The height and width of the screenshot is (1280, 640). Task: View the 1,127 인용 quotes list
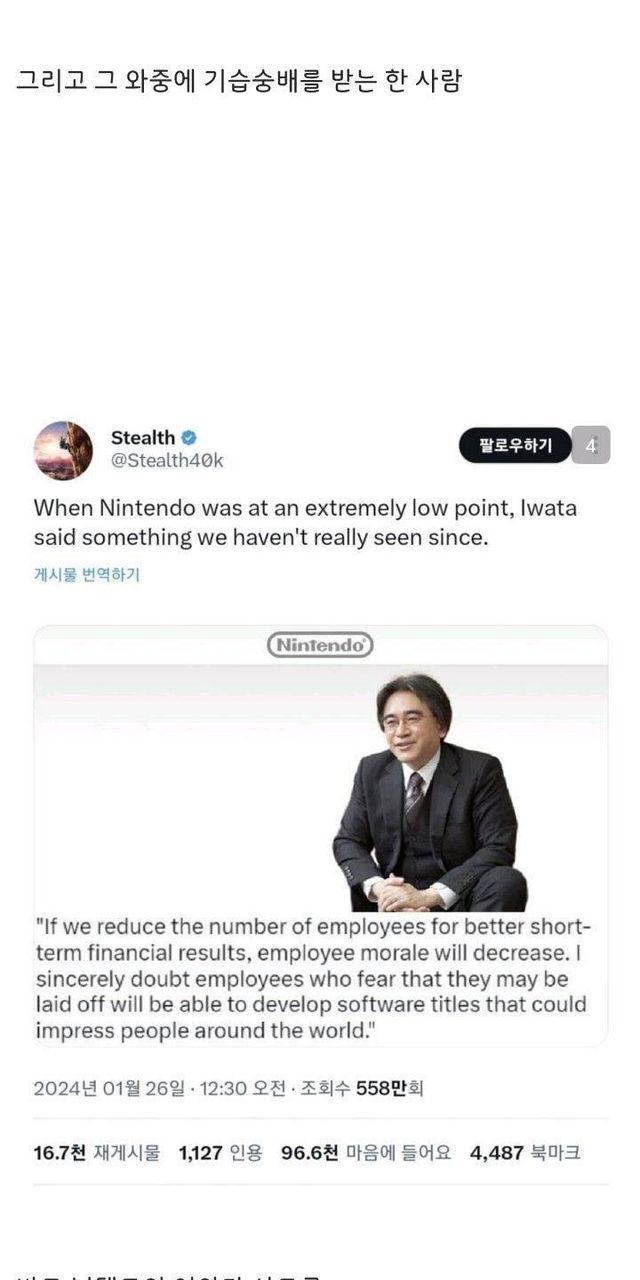220,1153
